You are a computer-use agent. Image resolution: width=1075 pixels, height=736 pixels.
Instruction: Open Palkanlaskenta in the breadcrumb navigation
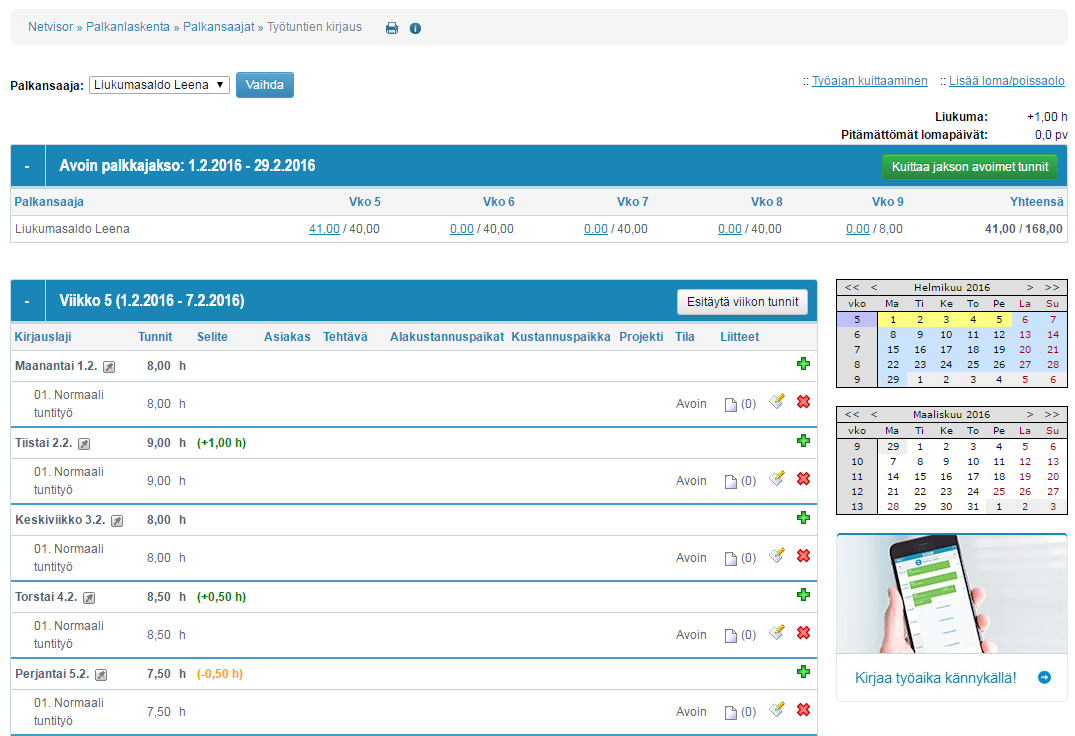[128, 27]
